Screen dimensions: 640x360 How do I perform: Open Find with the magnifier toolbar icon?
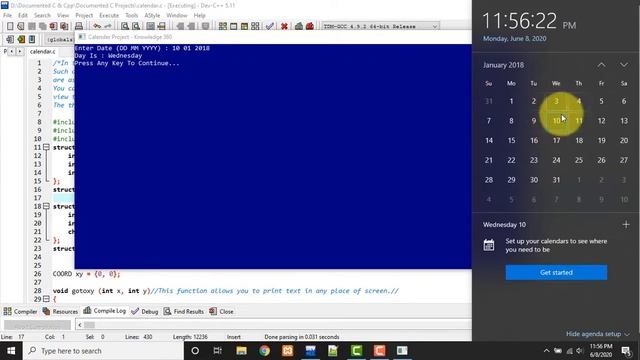click(125, 26)
